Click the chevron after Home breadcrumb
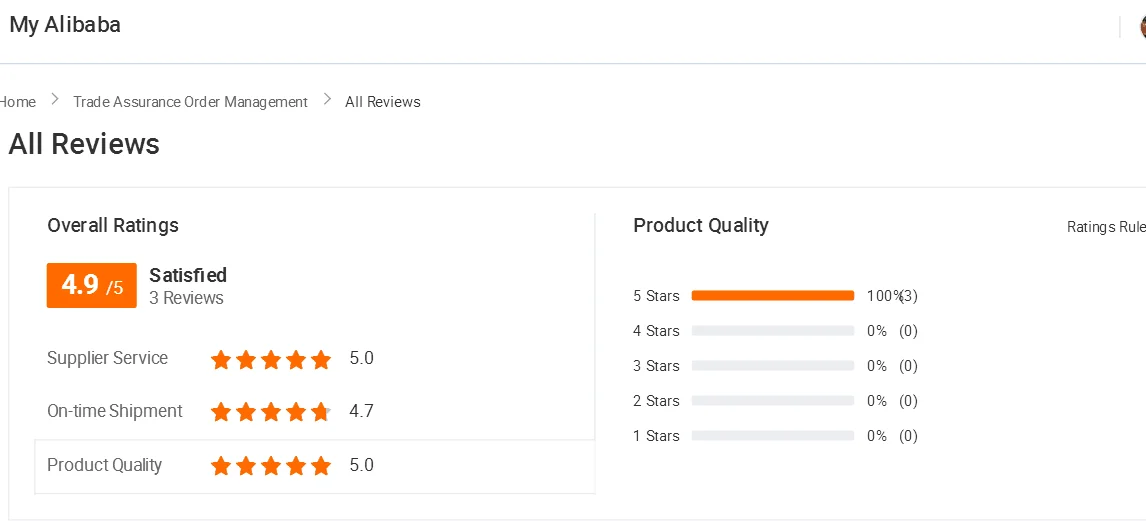This screenshot has width=1146, height=521. click(x=55, y=101)
